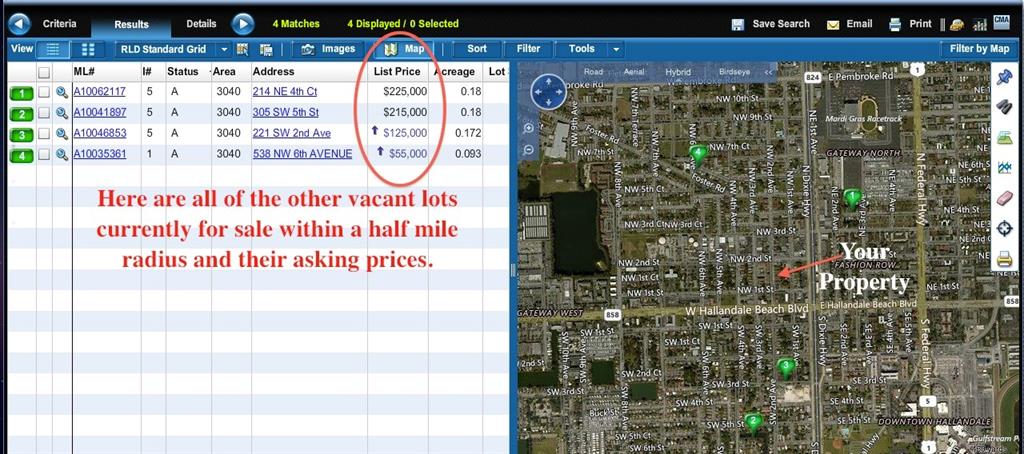Screen dimensions: 1024x454
Task: Expand the RLD Standard Grid dropdown
Action: [x=224, y=49]
